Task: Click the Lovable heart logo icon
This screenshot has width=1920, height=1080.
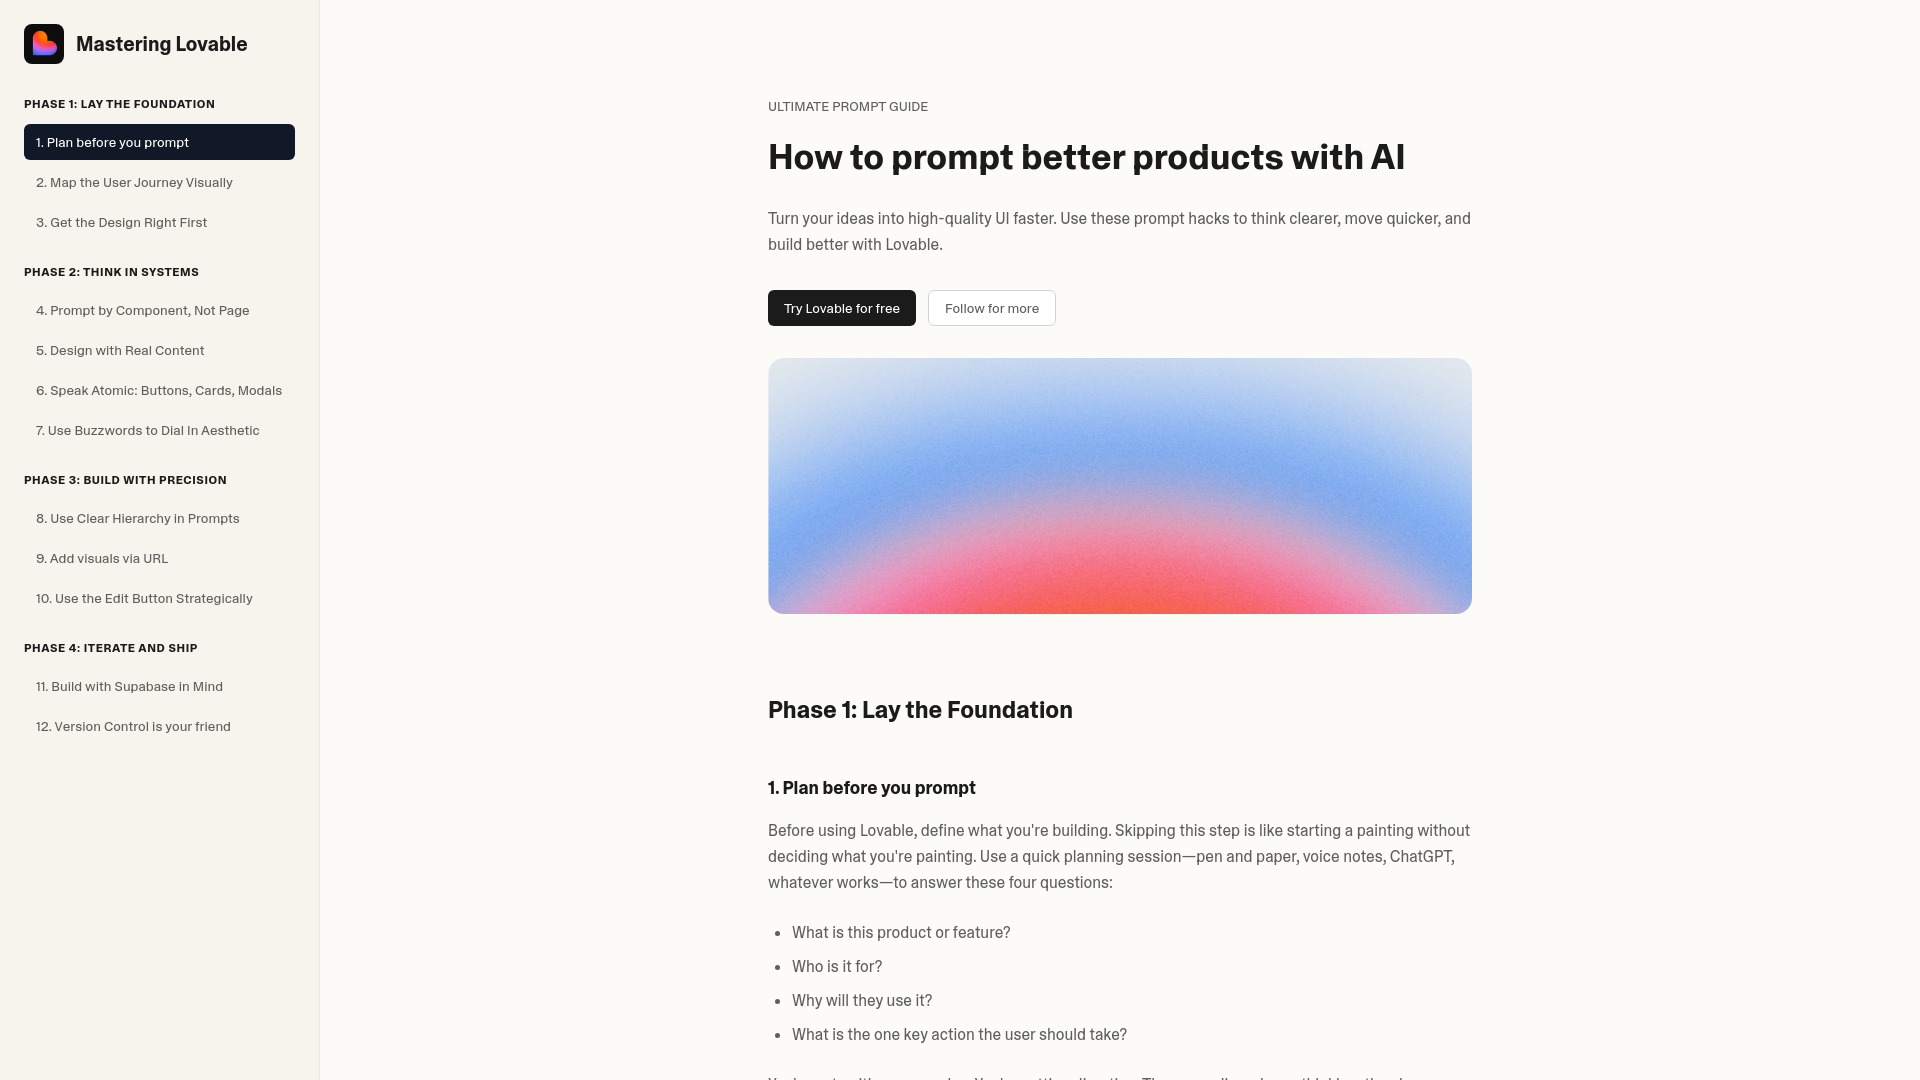Action: [44, 44]
